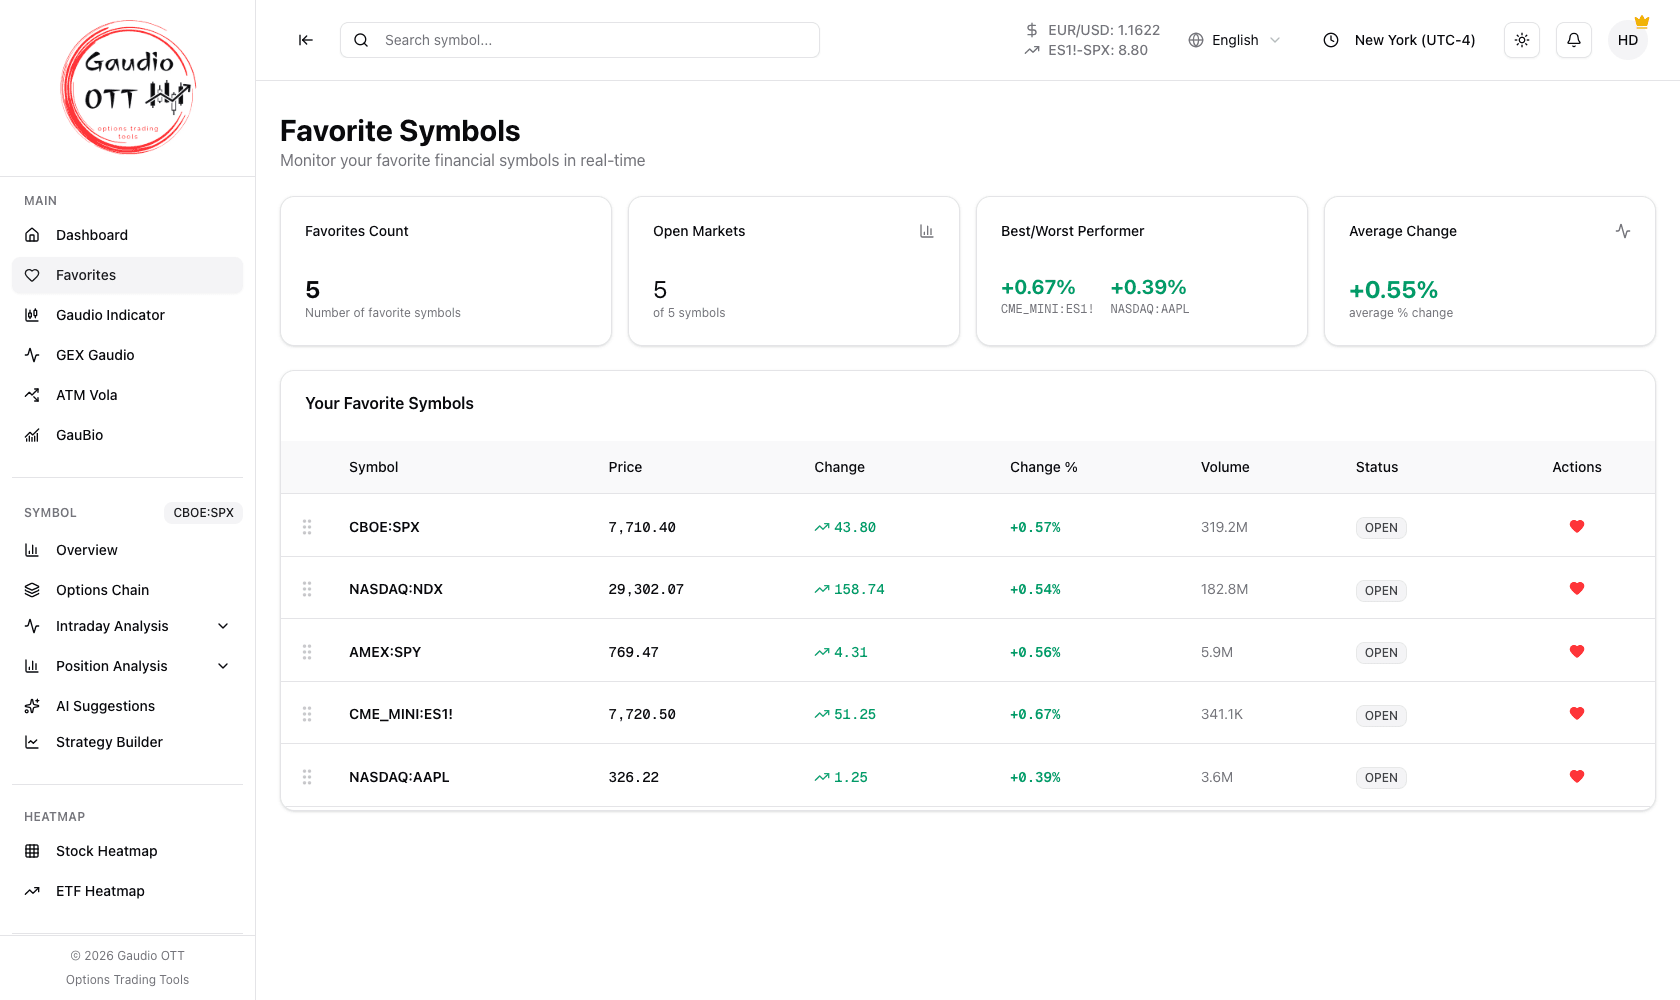Select the CME_MINI:ES1! symbol name in table
The image size is (1680, 1000).
[x=401, y=714]
